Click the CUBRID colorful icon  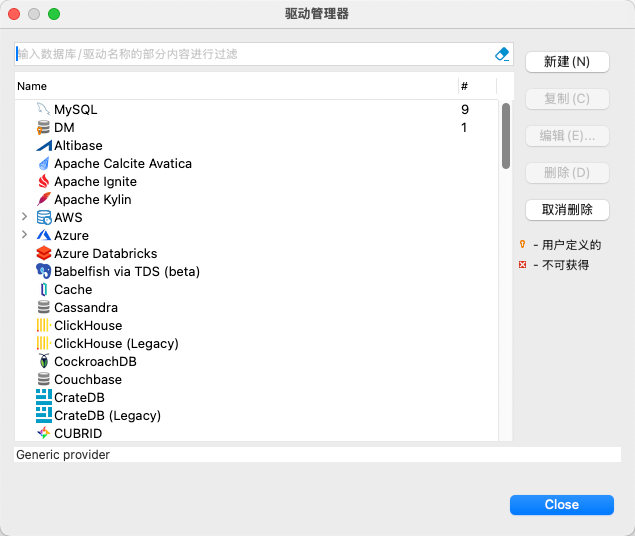coord(43,434)
